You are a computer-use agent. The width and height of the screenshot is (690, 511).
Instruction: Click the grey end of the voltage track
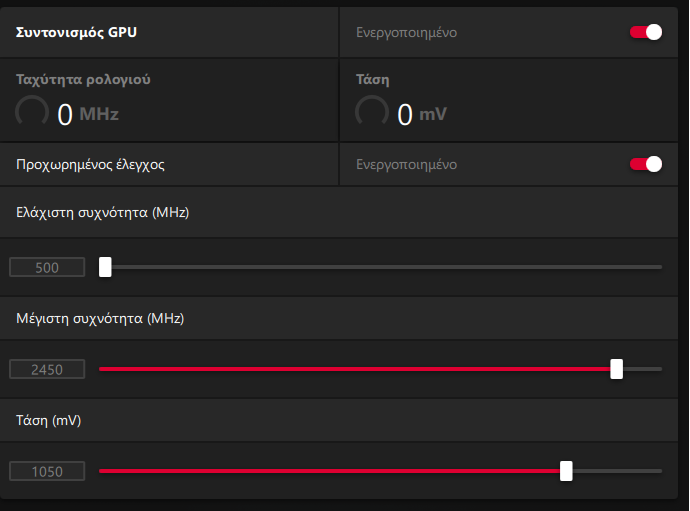[x=617, y=471]
